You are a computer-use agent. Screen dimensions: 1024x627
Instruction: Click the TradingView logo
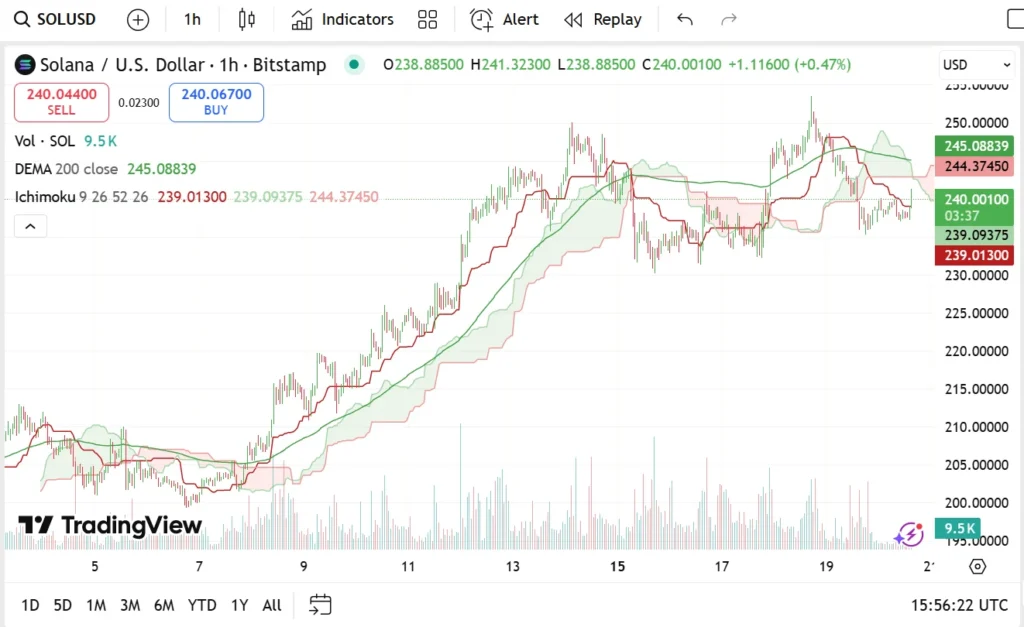click(108, 524)
